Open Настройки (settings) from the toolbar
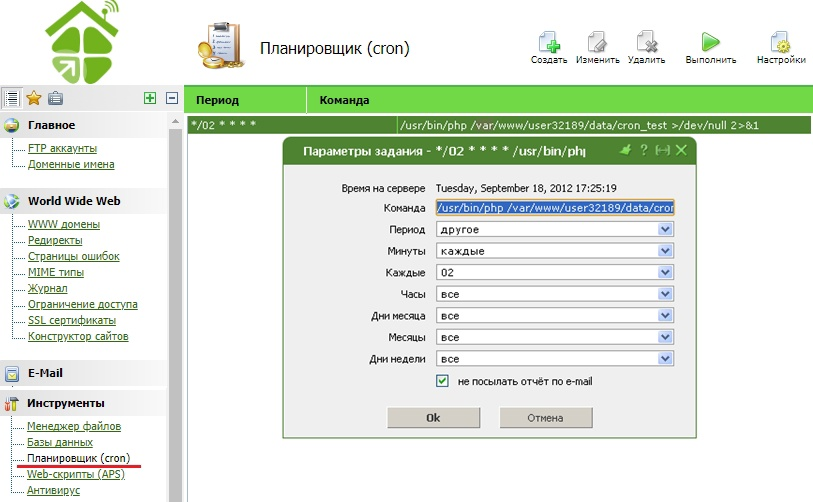Image resolution: width=813 pixels, height=502 pixels. [x=781, y=43]
